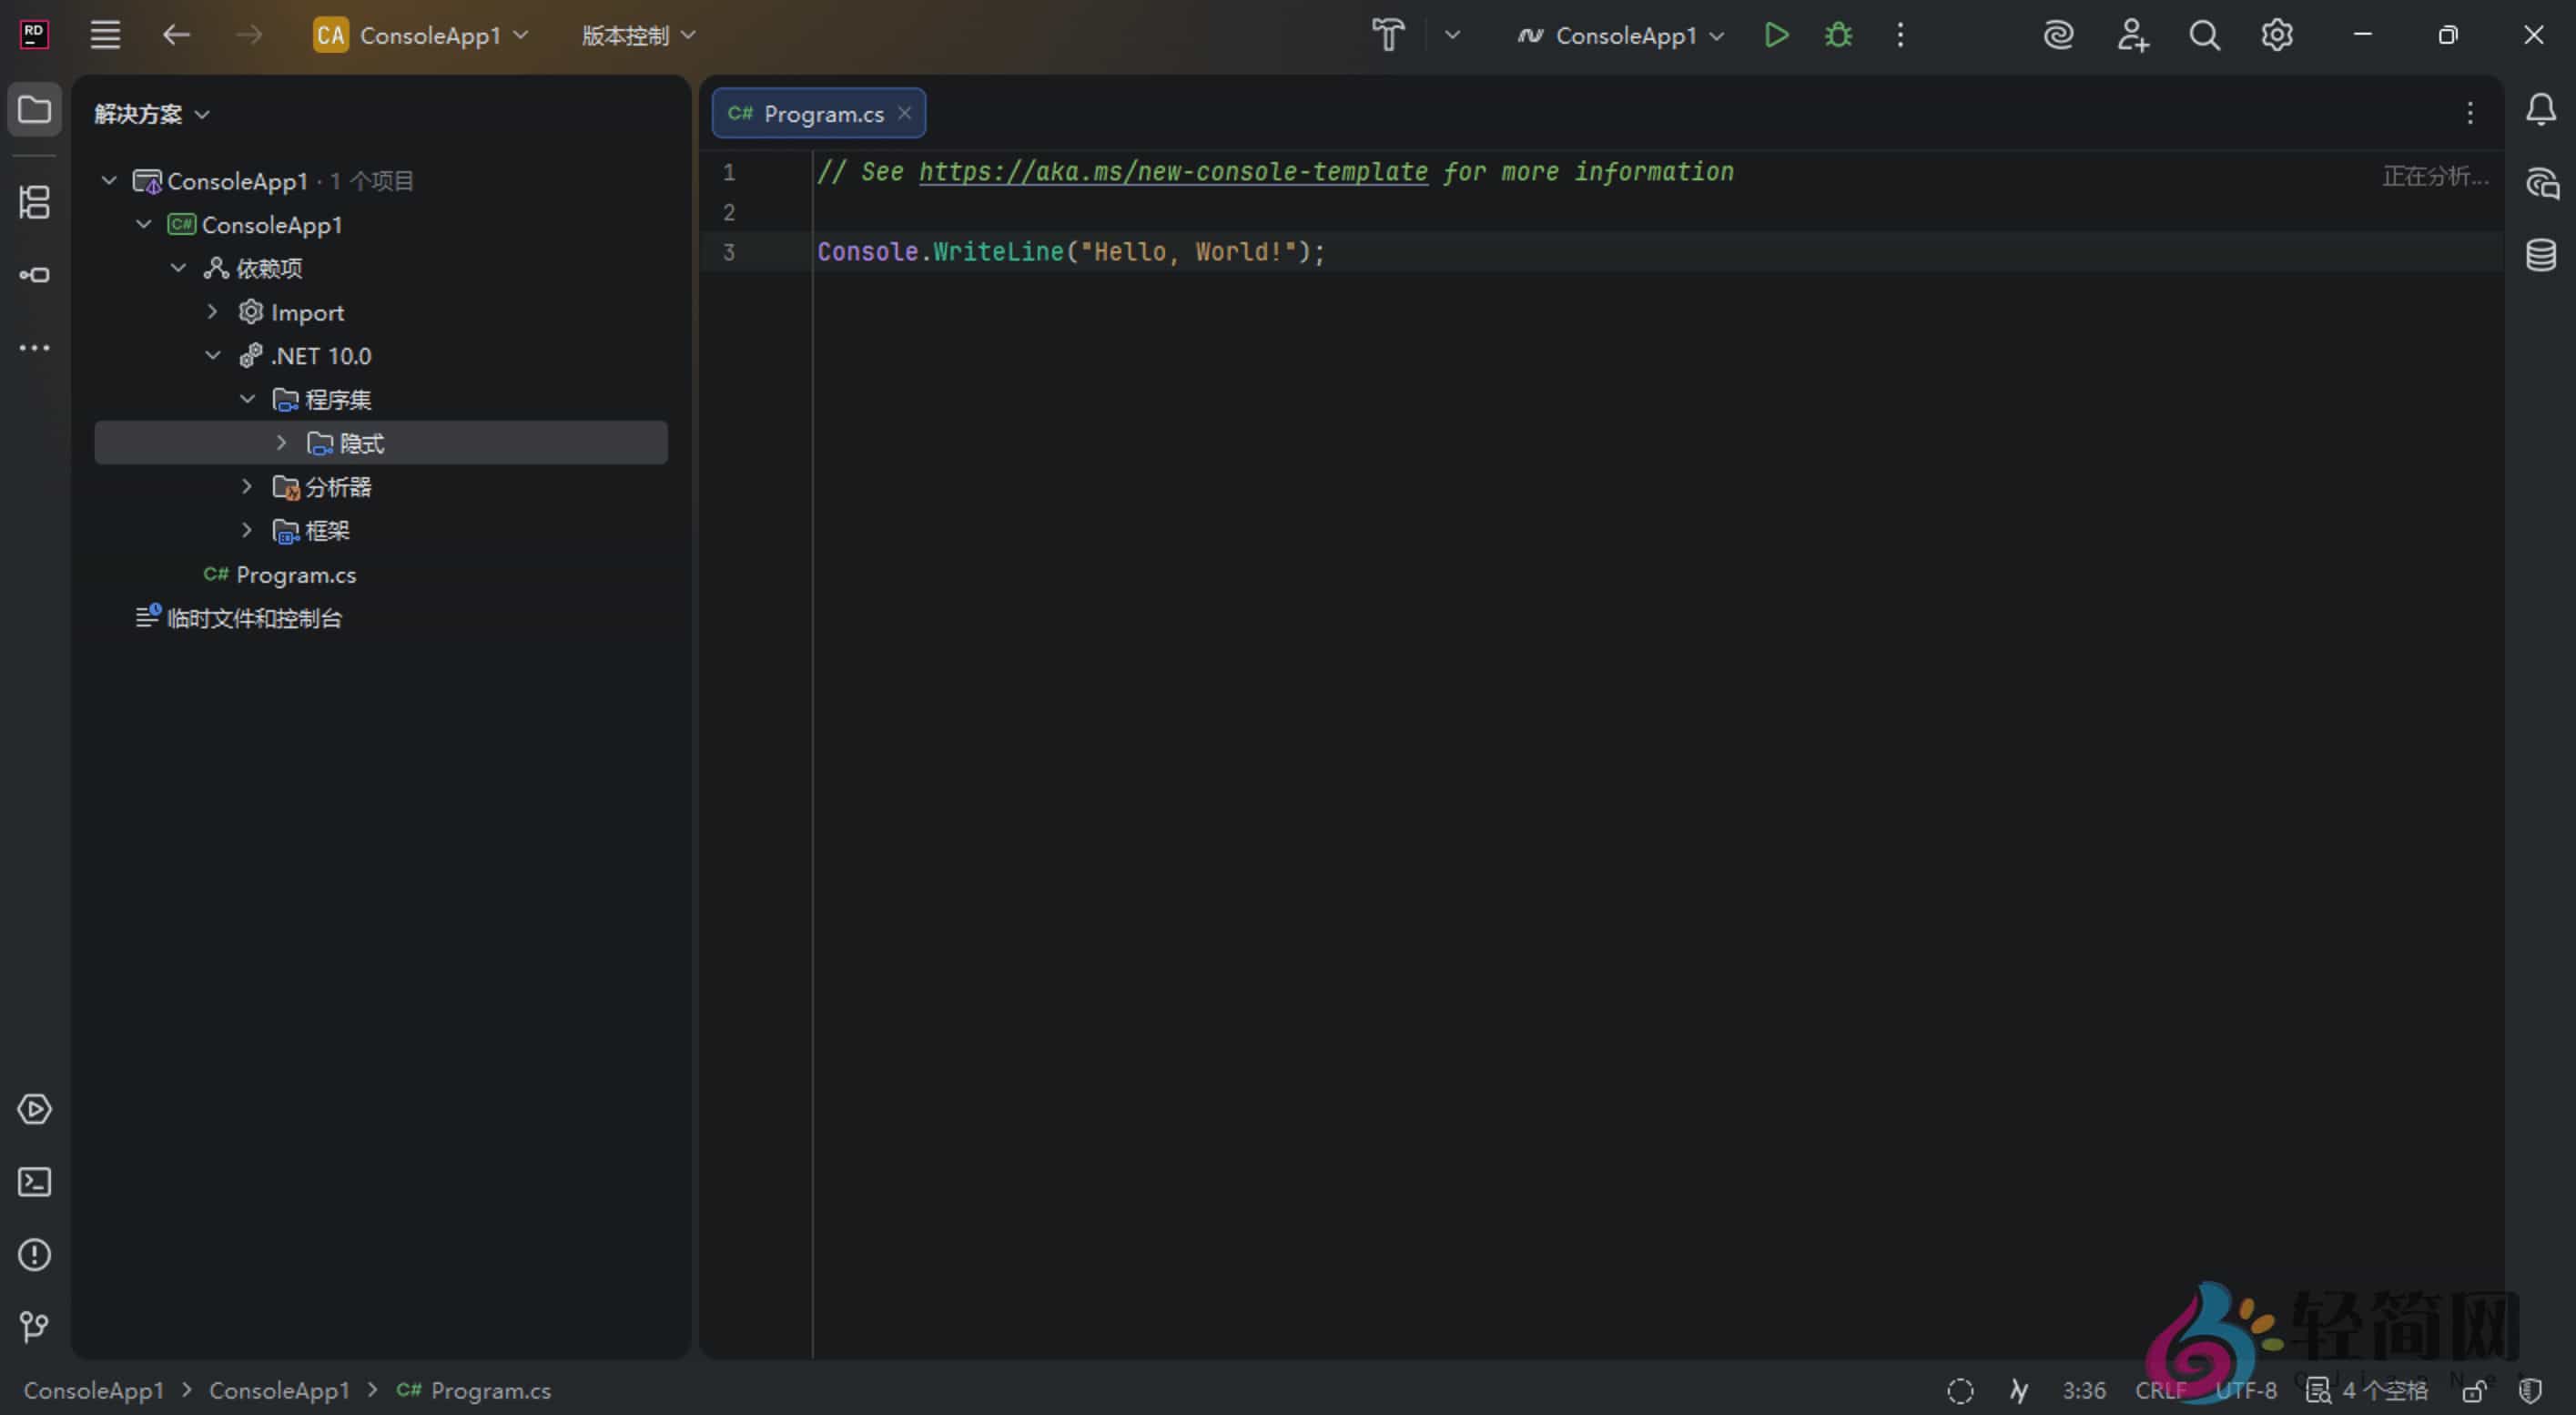Toggle the write-lock icon in status bar
This screenshot has height=1415, width=2576.
click(2476, 1390)
